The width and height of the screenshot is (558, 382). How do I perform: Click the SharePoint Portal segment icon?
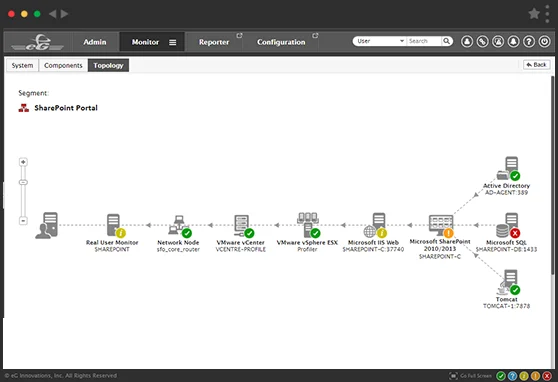[24, 108]
